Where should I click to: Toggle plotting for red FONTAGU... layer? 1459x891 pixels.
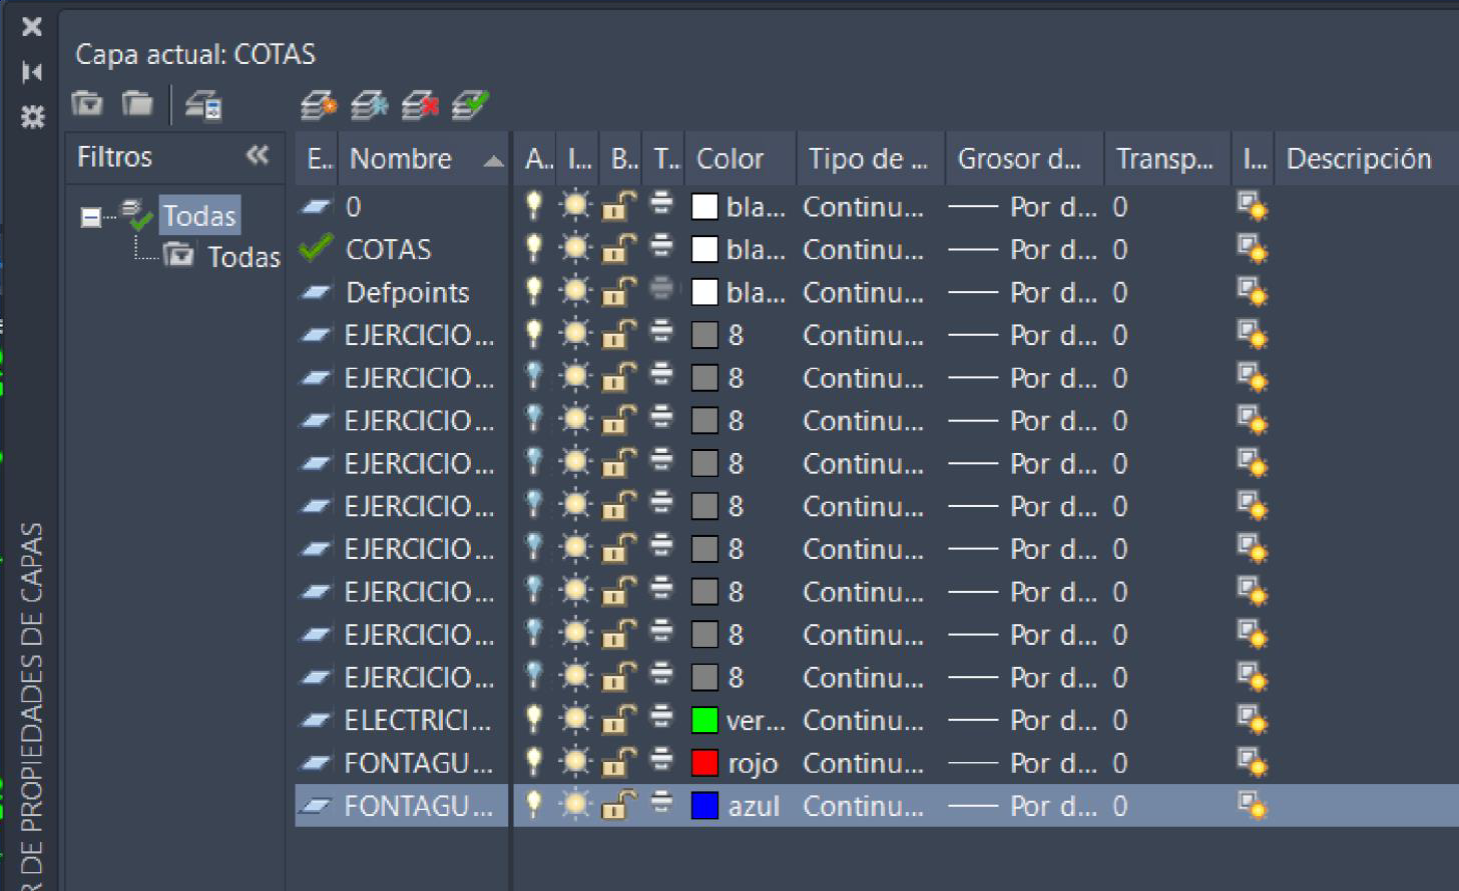point(662,760)
